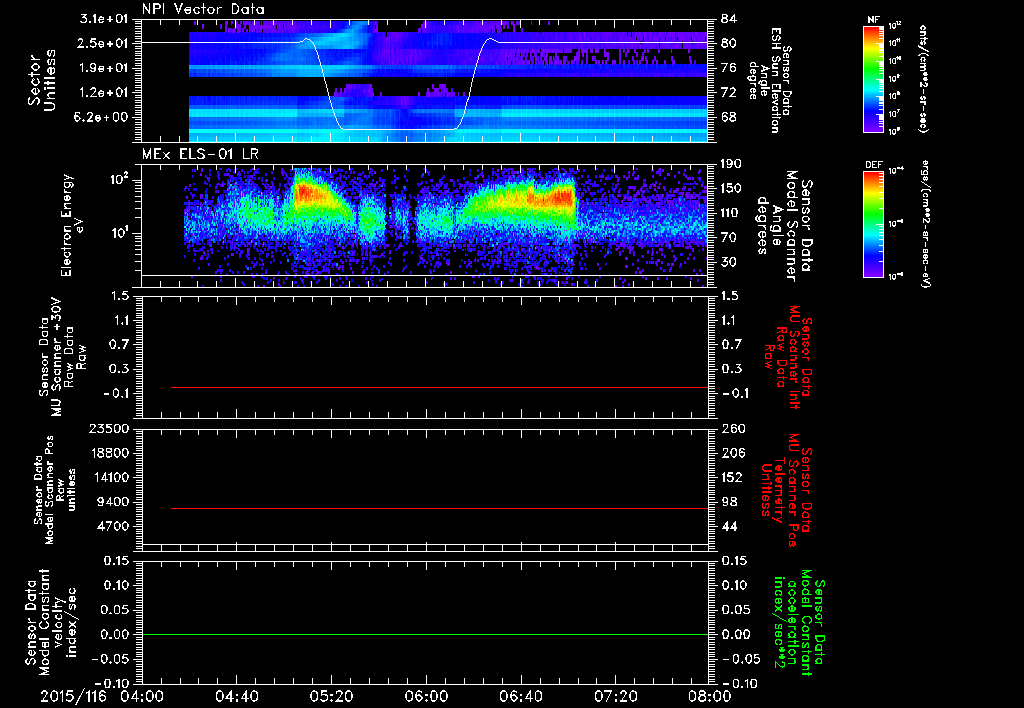Click the "9400" scanner position tick value

click(x=112, y=502)
